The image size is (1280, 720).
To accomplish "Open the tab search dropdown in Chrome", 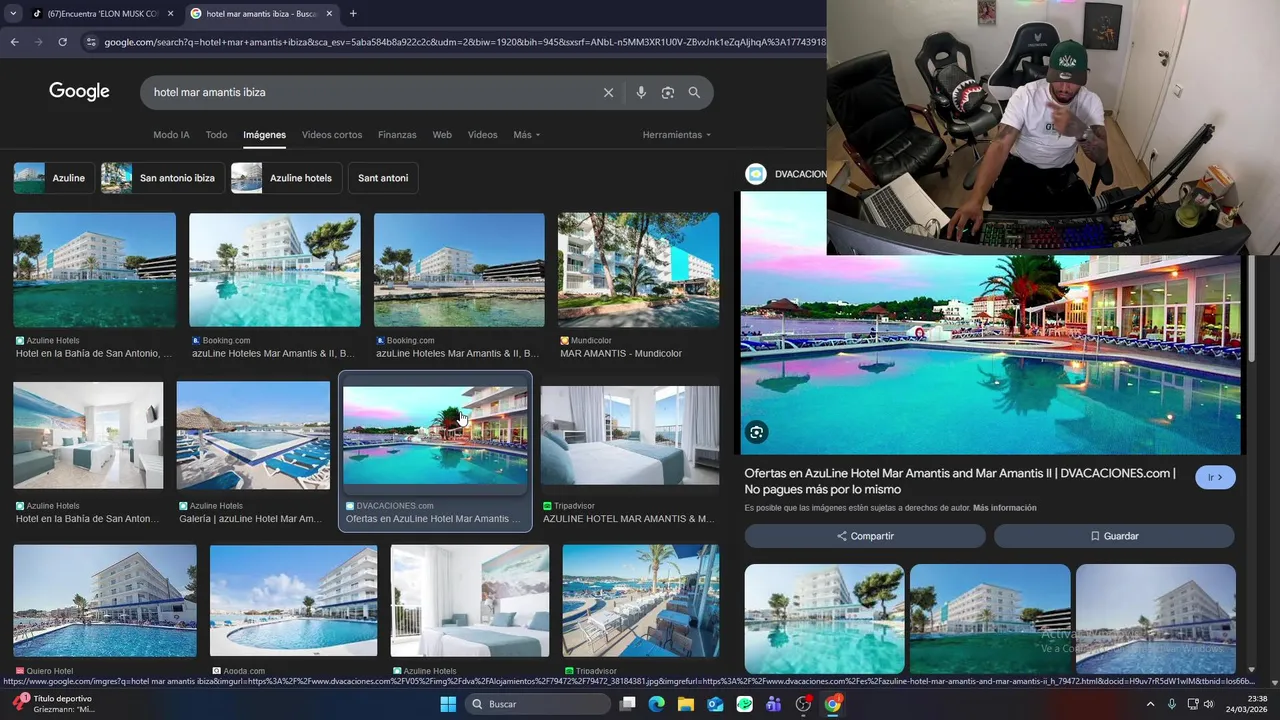I will 13,13.
